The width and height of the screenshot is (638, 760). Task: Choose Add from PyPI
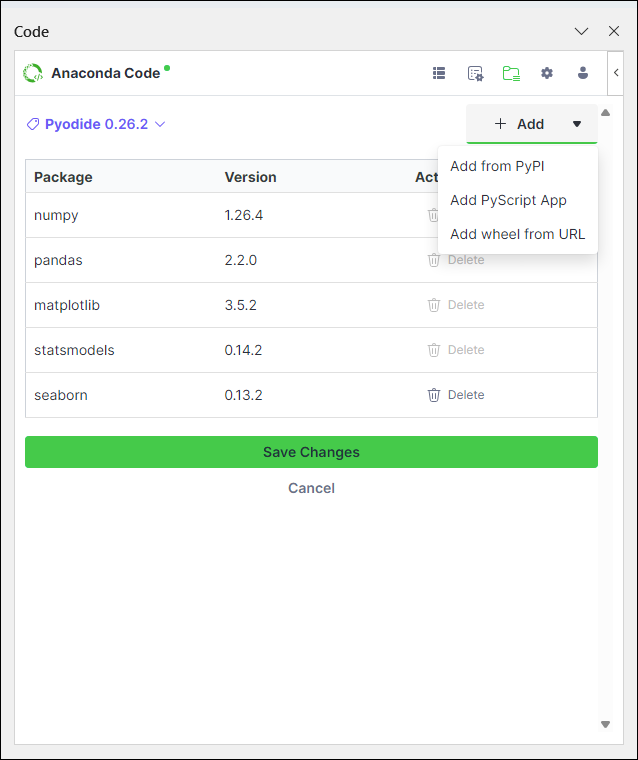[497, 166]
